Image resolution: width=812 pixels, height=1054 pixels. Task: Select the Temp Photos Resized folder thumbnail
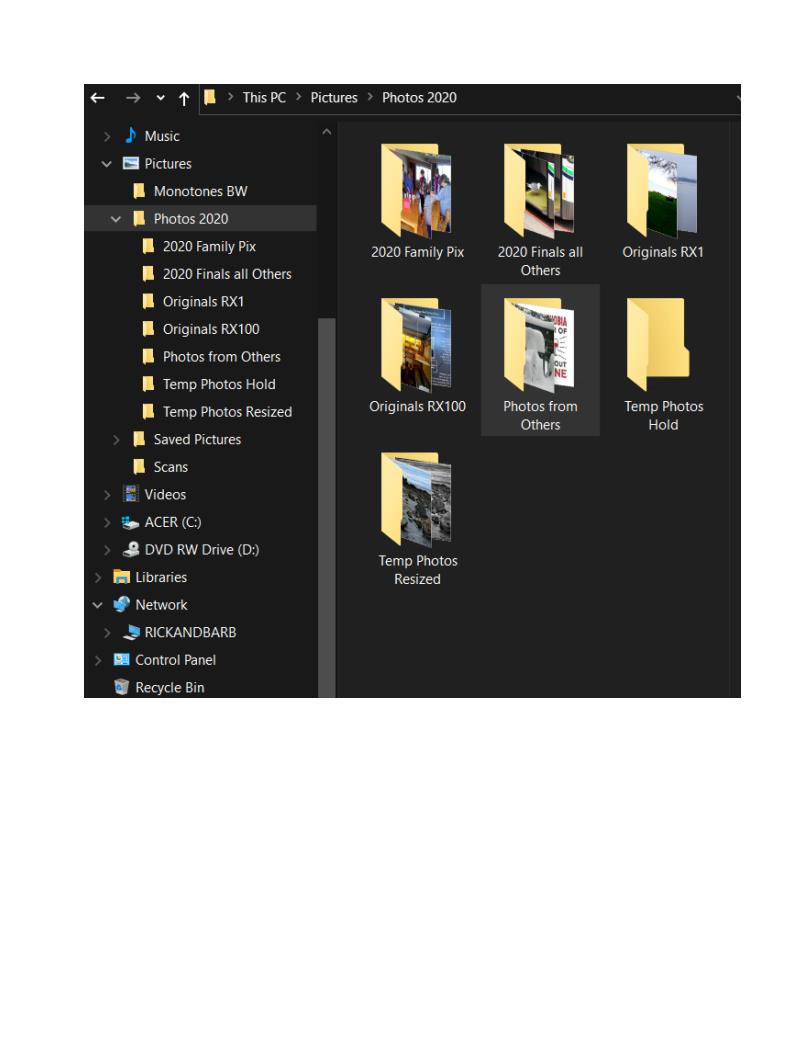point(417,499)
